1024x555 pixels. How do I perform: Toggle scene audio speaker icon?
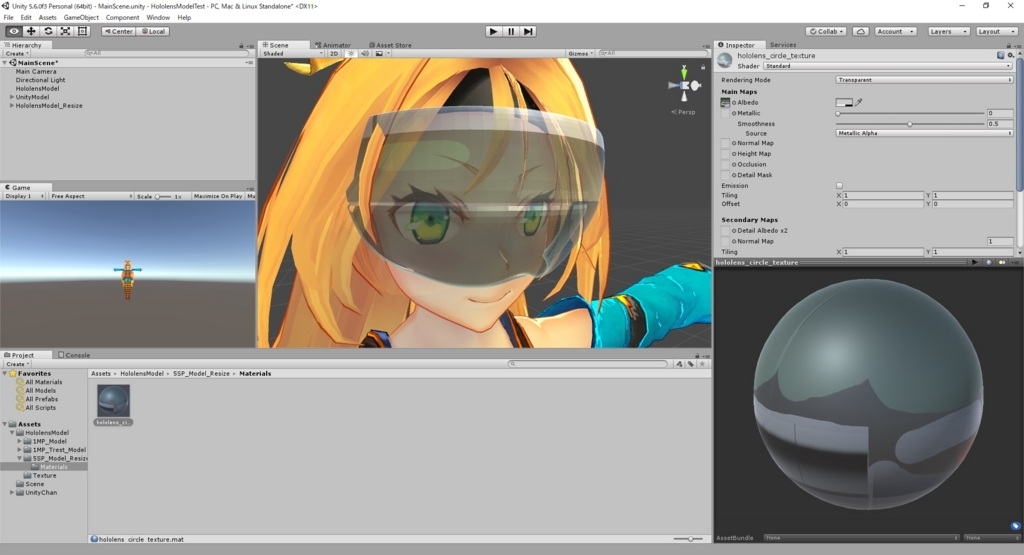[x=365, y=54]
